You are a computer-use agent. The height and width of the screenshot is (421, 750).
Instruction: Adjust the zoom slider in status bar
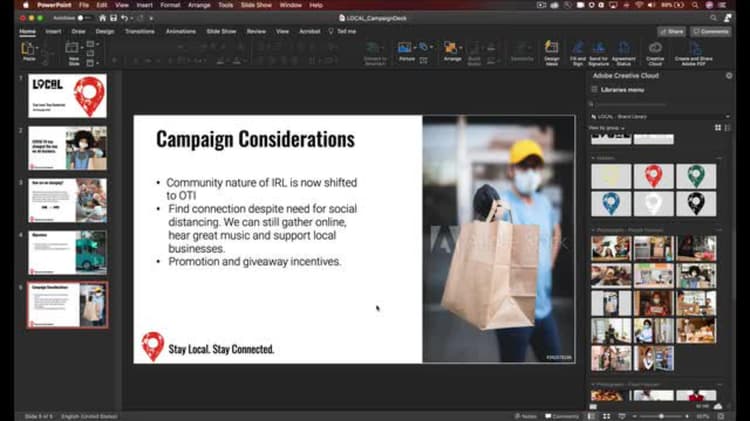click(662, 416)
